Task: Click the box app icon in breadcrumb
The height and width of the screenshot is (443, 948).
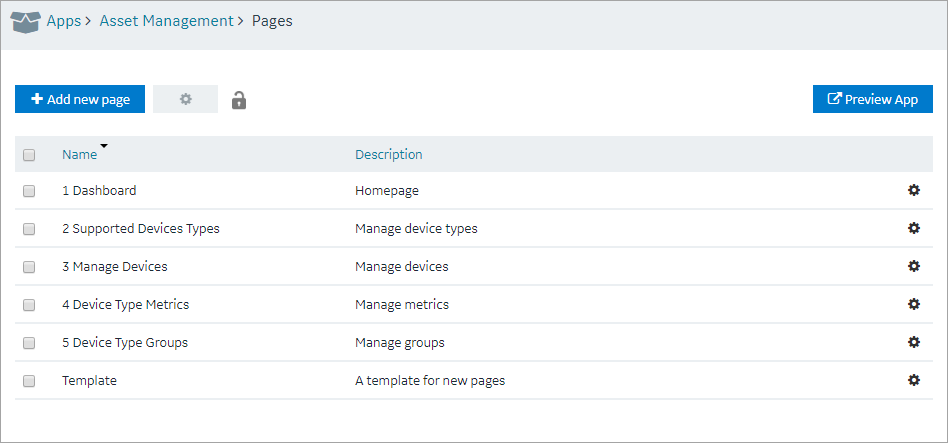Action: click(x=25, y=22)
